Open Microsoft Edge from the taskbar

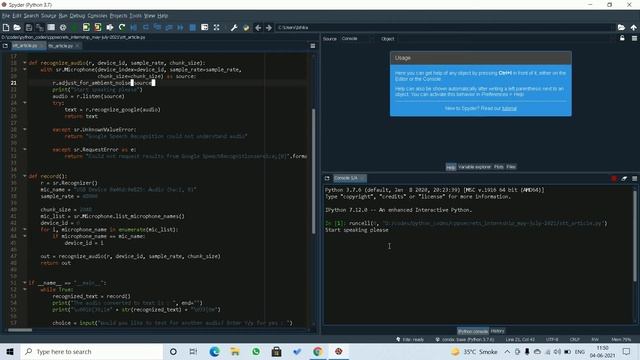click(x=214, y=351)
